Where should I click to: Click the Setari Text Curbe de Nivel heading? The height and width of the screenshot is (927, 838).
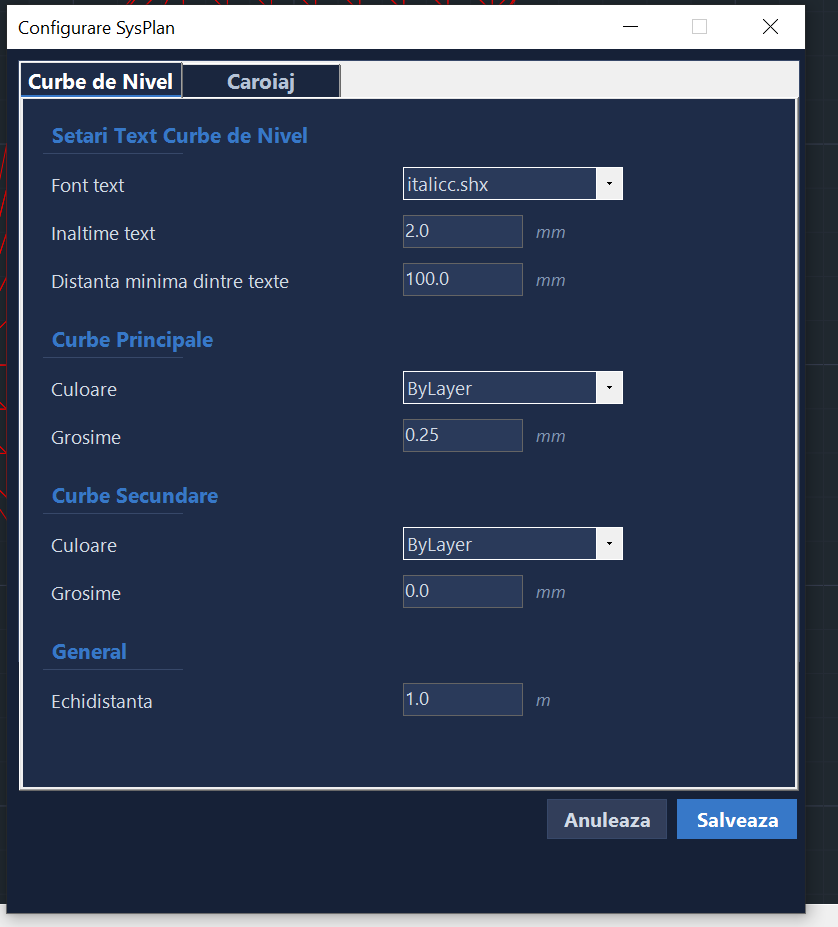tap(180, 136)
